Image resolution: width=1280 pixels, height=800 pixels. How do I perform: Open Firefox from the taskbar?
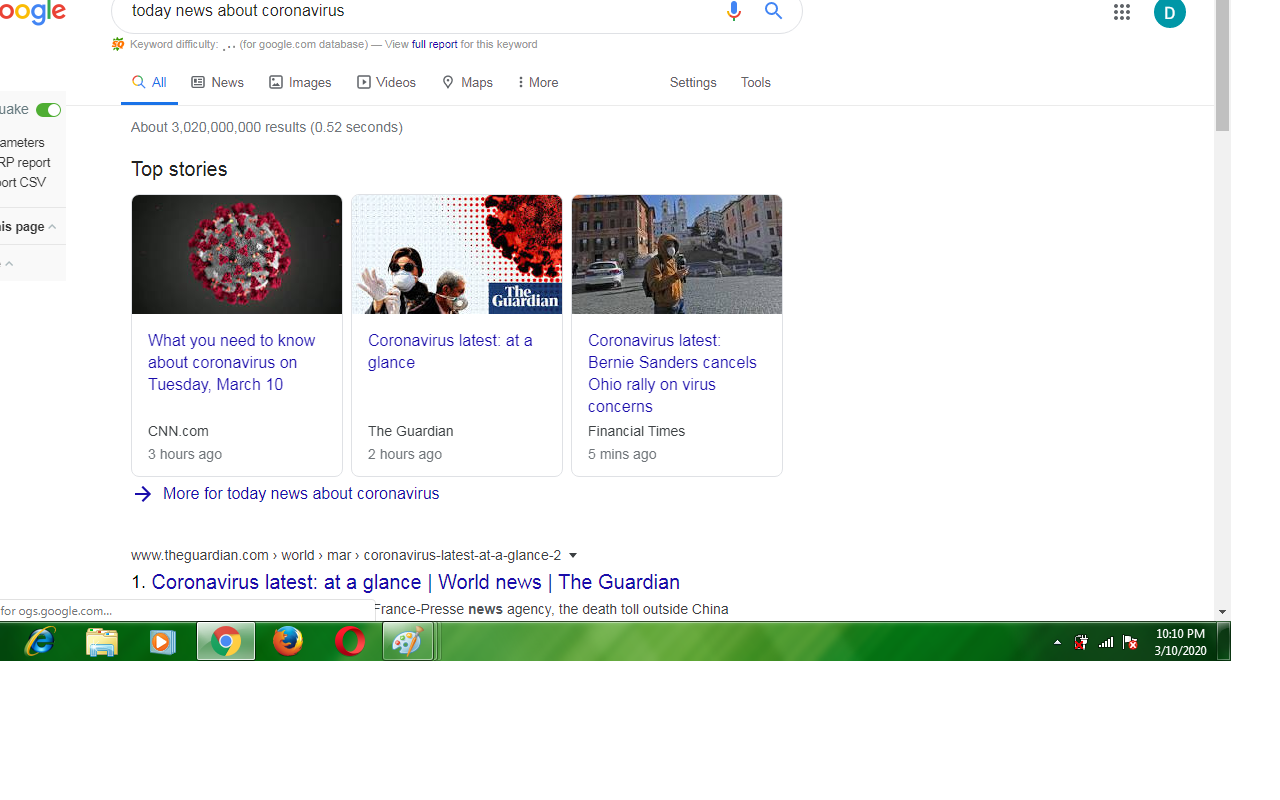tap(288, 641)
